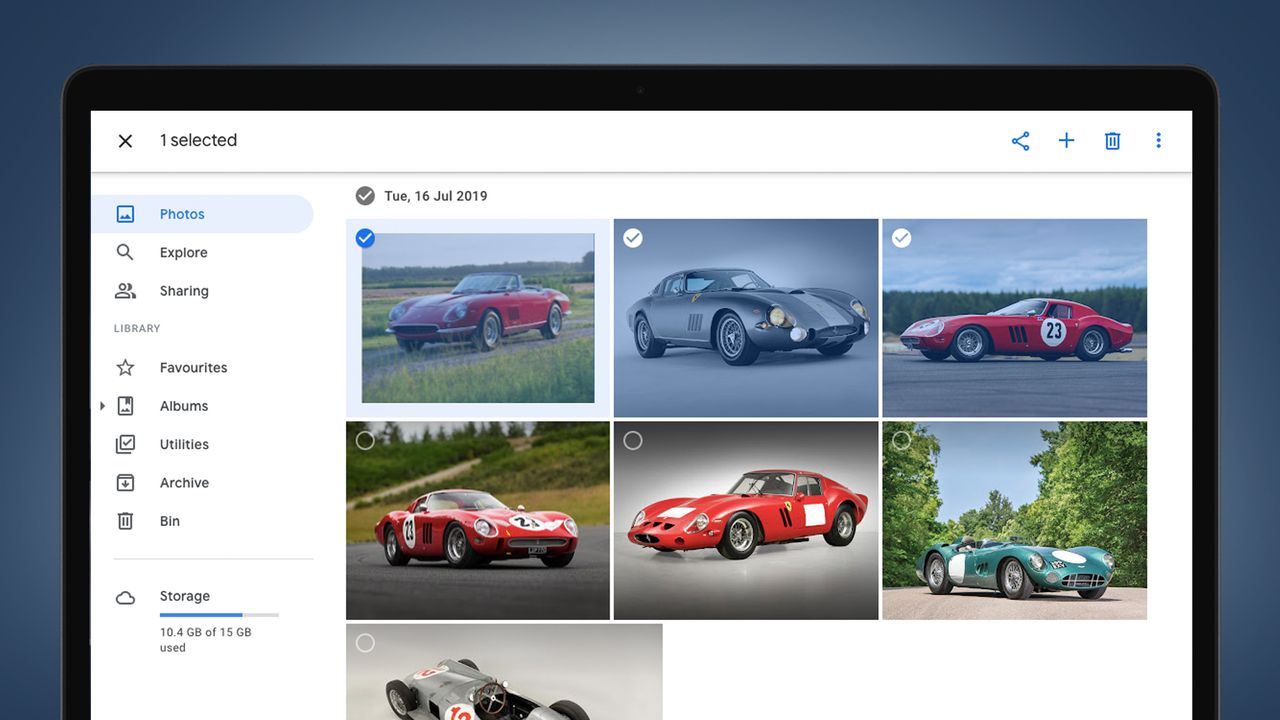Open the red number 23 car side-view thumbnail
The width and height of the screenshot is (1280, 720).
click(x=1014, y=318)
